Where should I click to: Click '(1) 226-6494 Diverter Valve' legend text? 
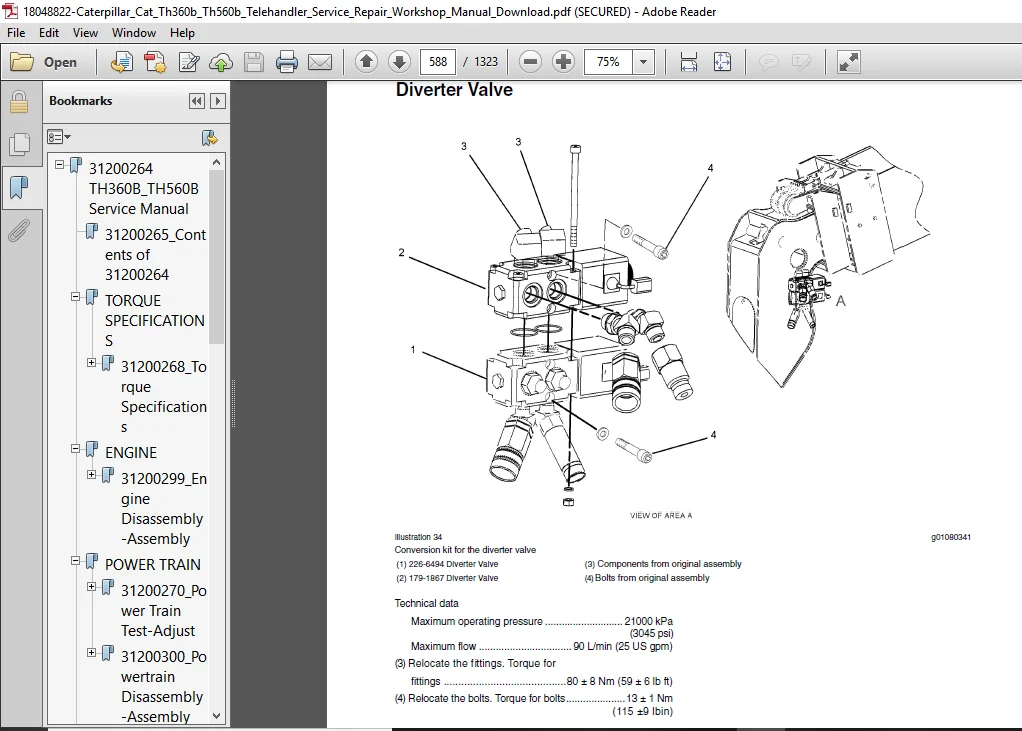point(447,564)
